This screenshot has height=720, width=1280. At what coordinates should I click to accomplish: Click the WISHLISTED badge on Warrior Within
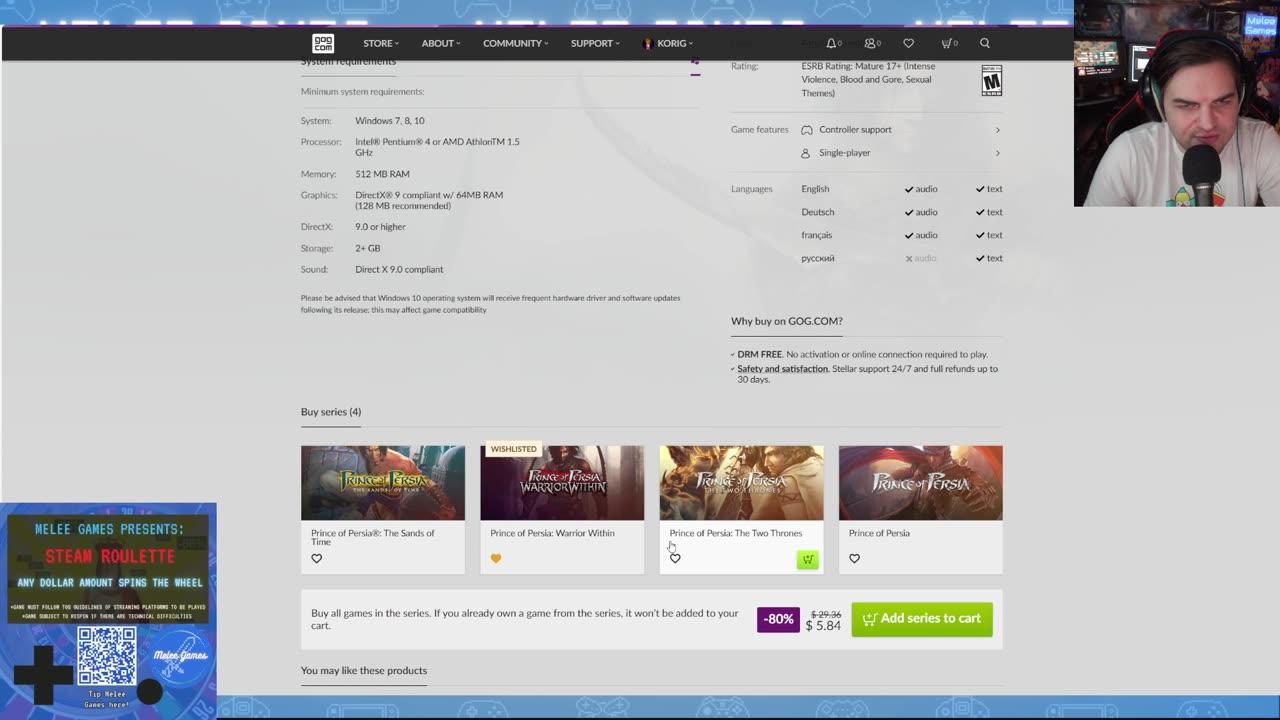tap(513, 449)
